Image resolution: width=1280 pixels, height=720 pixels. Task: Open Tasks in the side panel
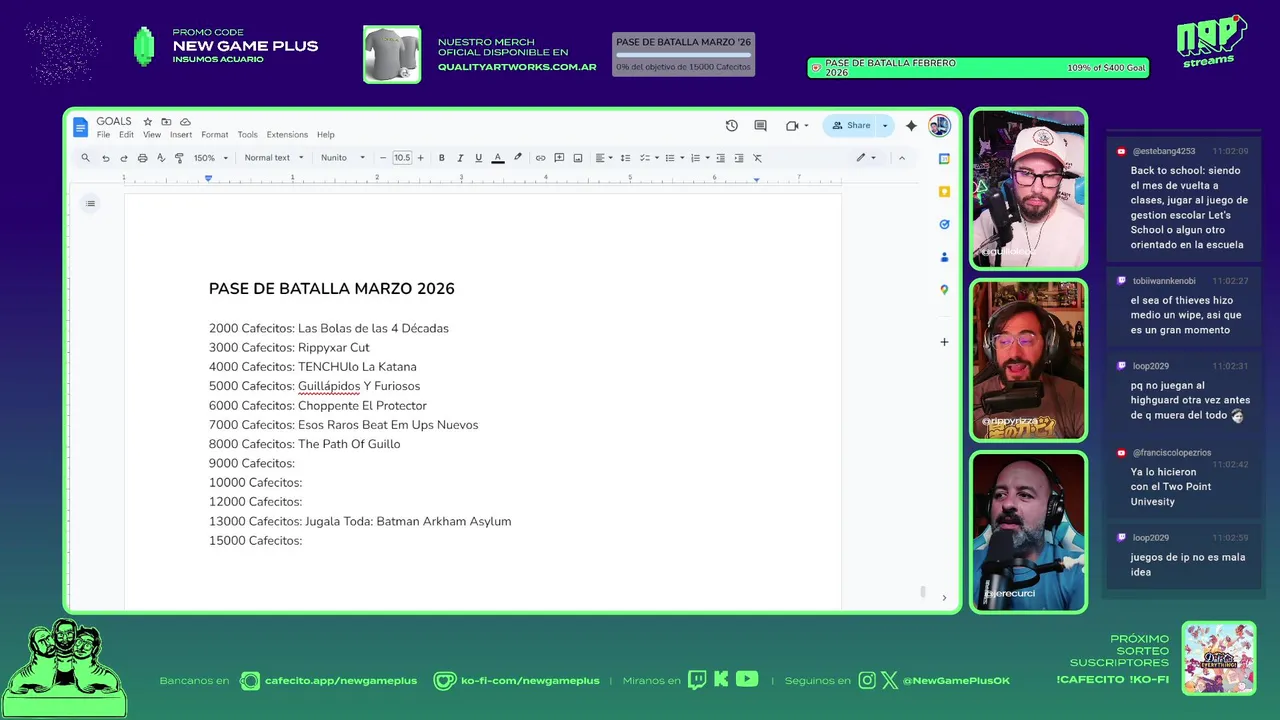coord(944,224)
